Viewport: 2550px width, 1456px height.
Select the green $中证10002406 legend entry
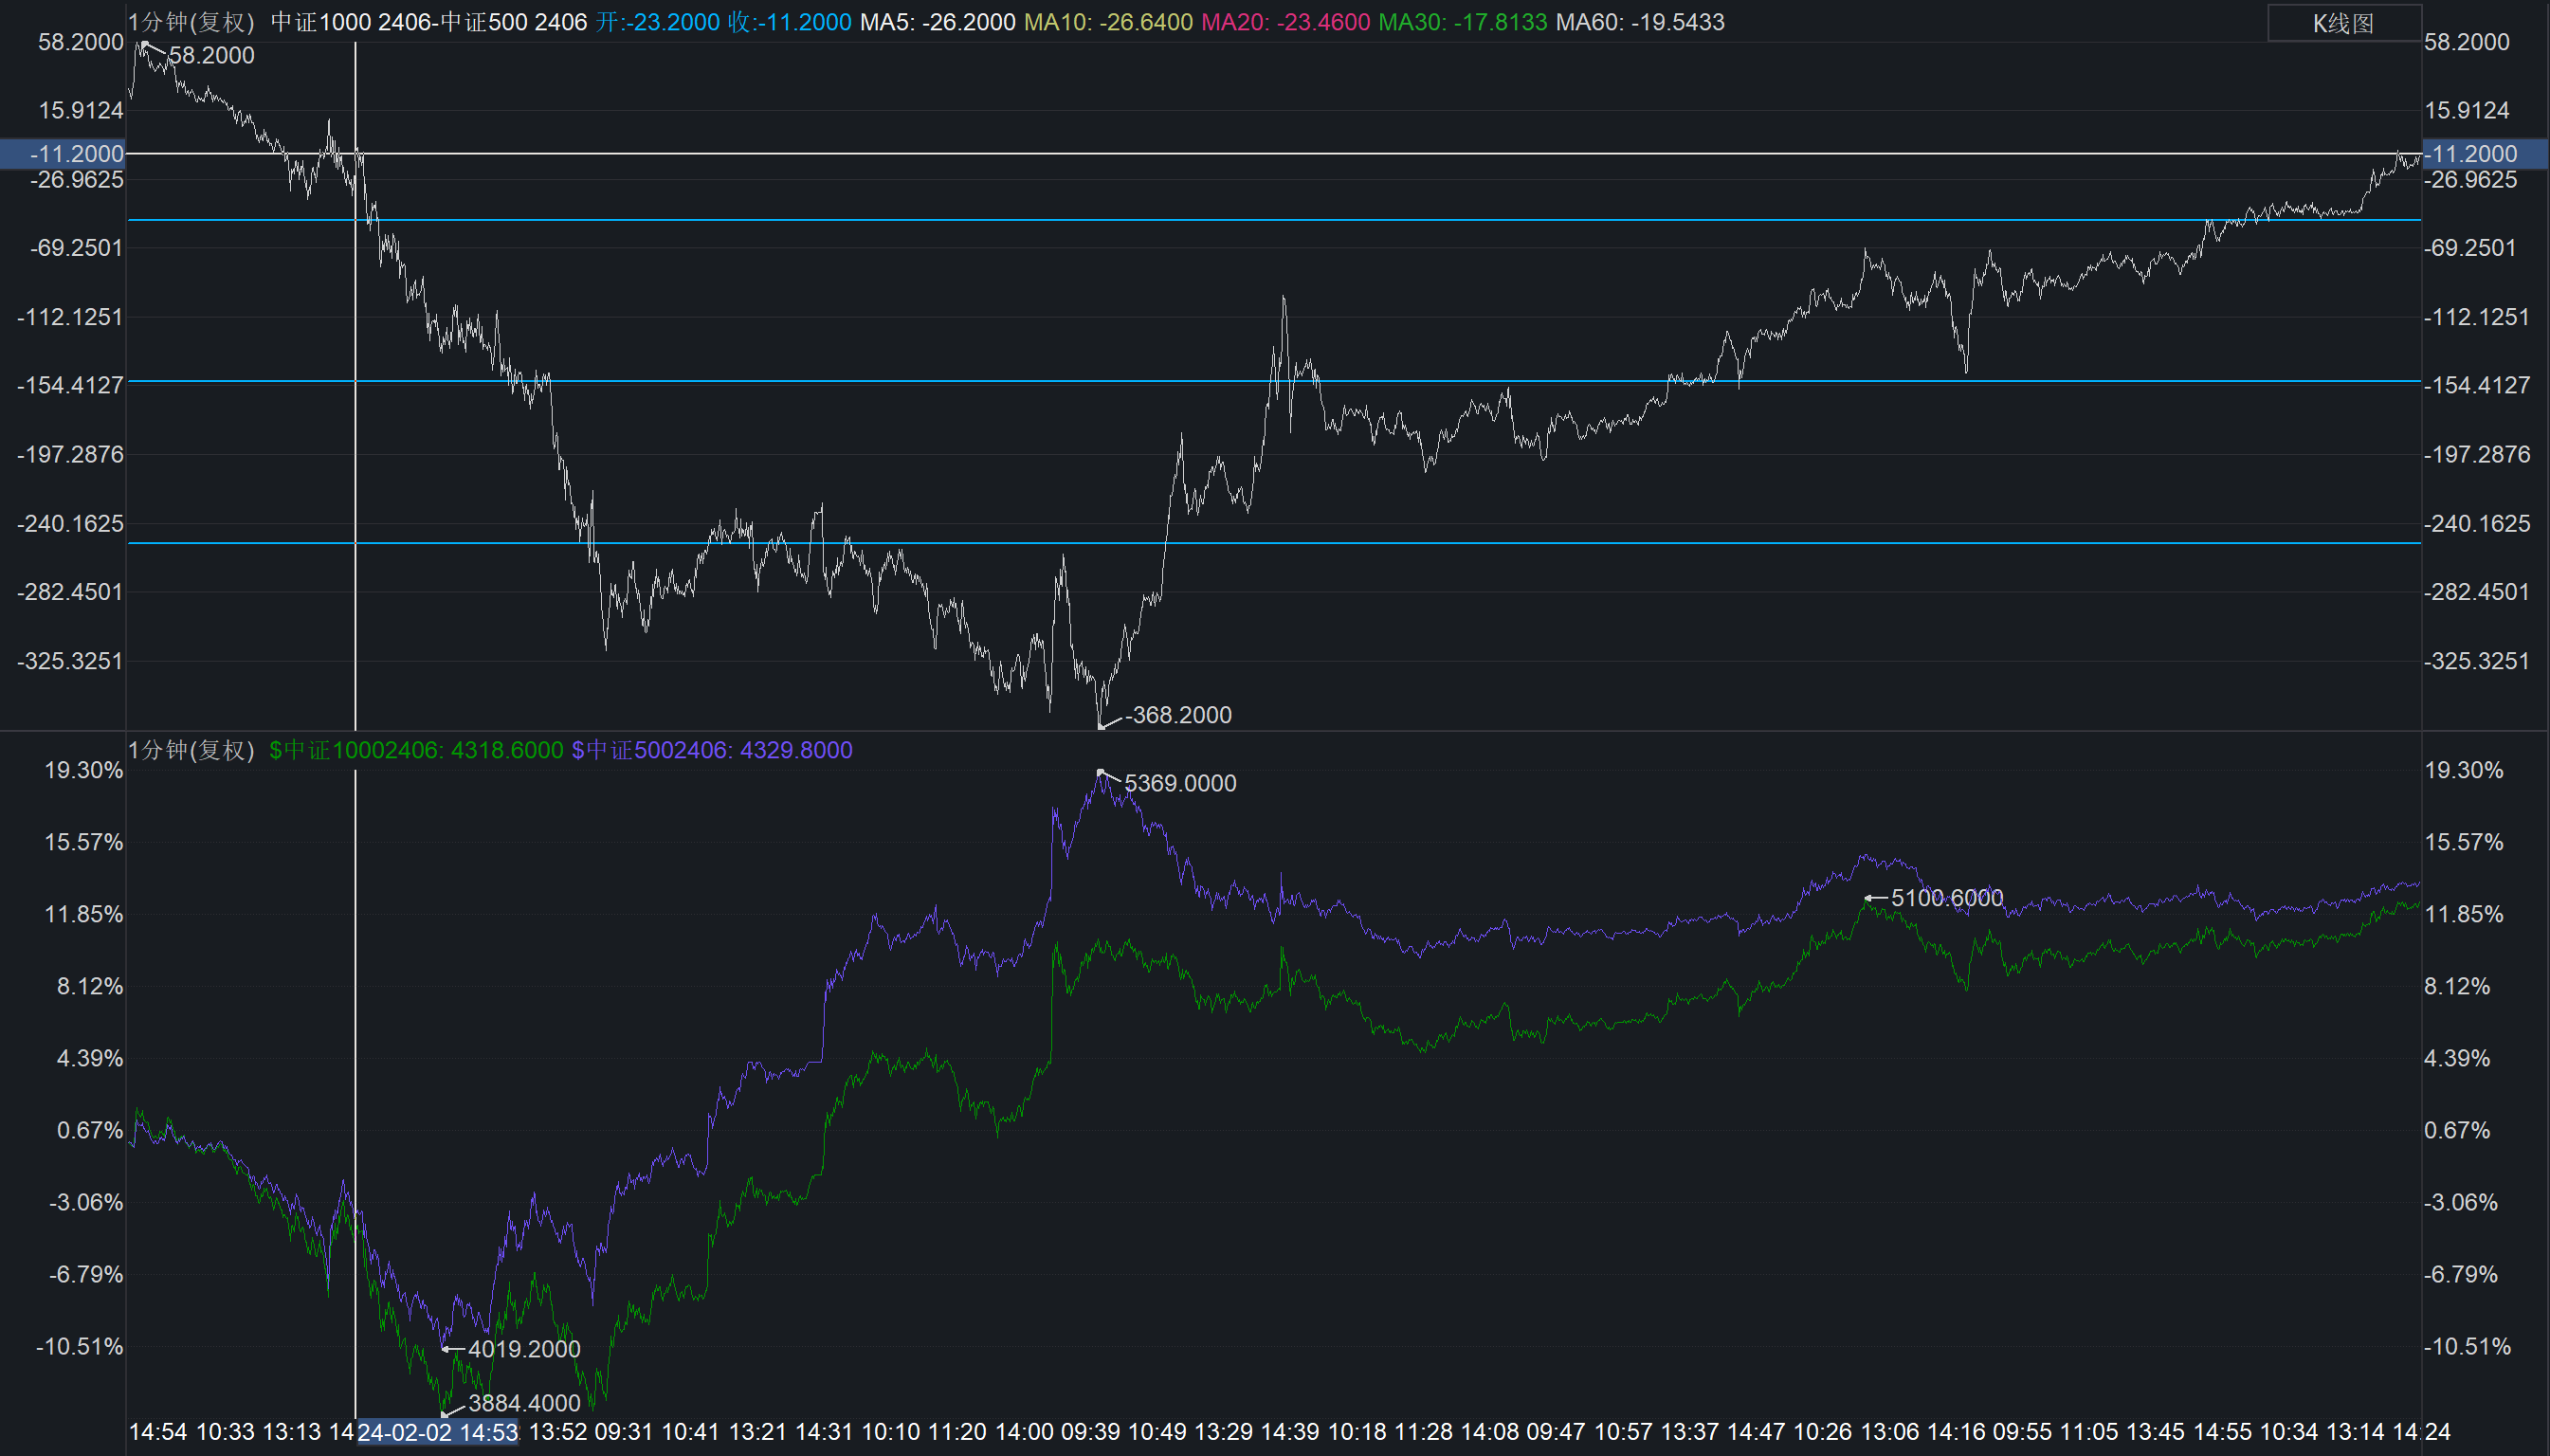[x=416, y=750]
